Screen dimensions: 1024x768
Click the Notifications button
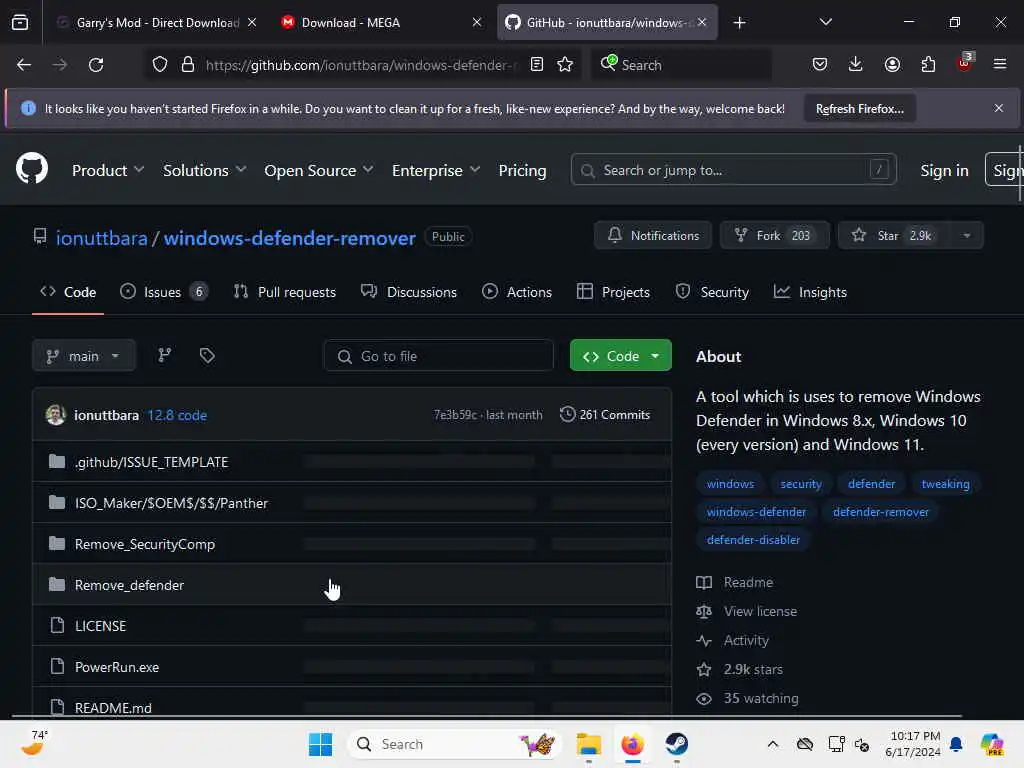(653, 235)
